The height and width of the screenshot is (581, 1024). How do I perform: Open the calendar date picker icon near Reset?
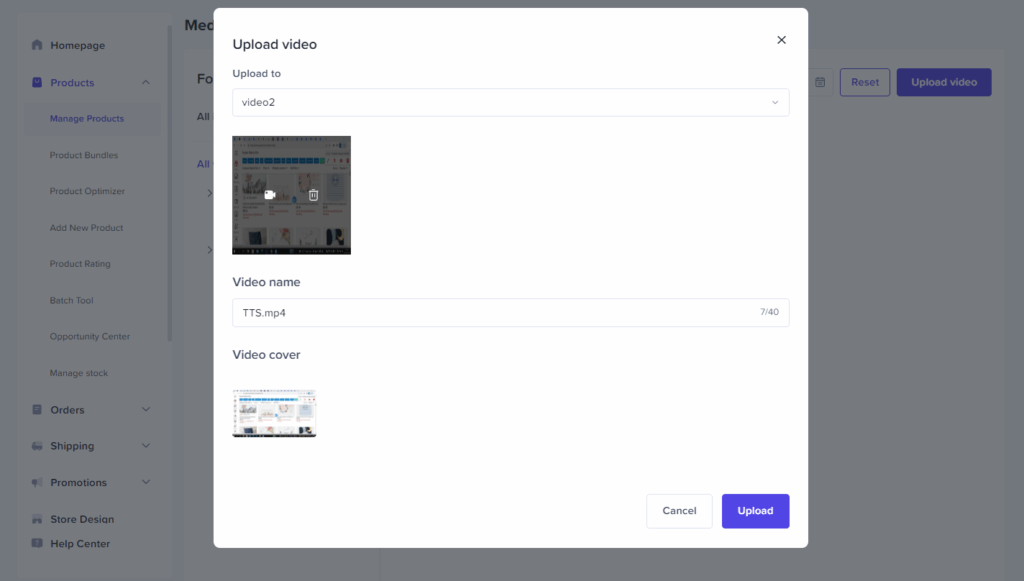click(820, 82)
